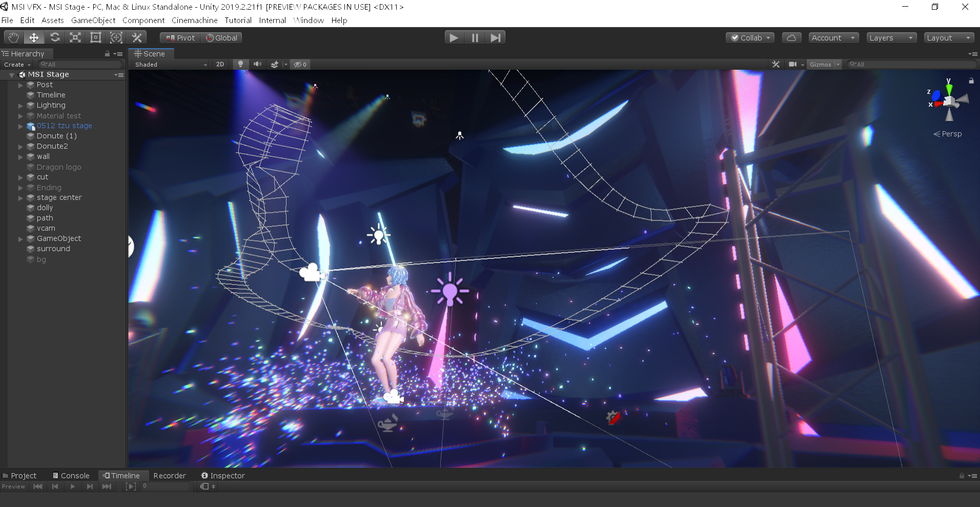The width and height of the screenshot is (980, 507).
Task: Expand the Donute2 object
Action: coord(21,146)
